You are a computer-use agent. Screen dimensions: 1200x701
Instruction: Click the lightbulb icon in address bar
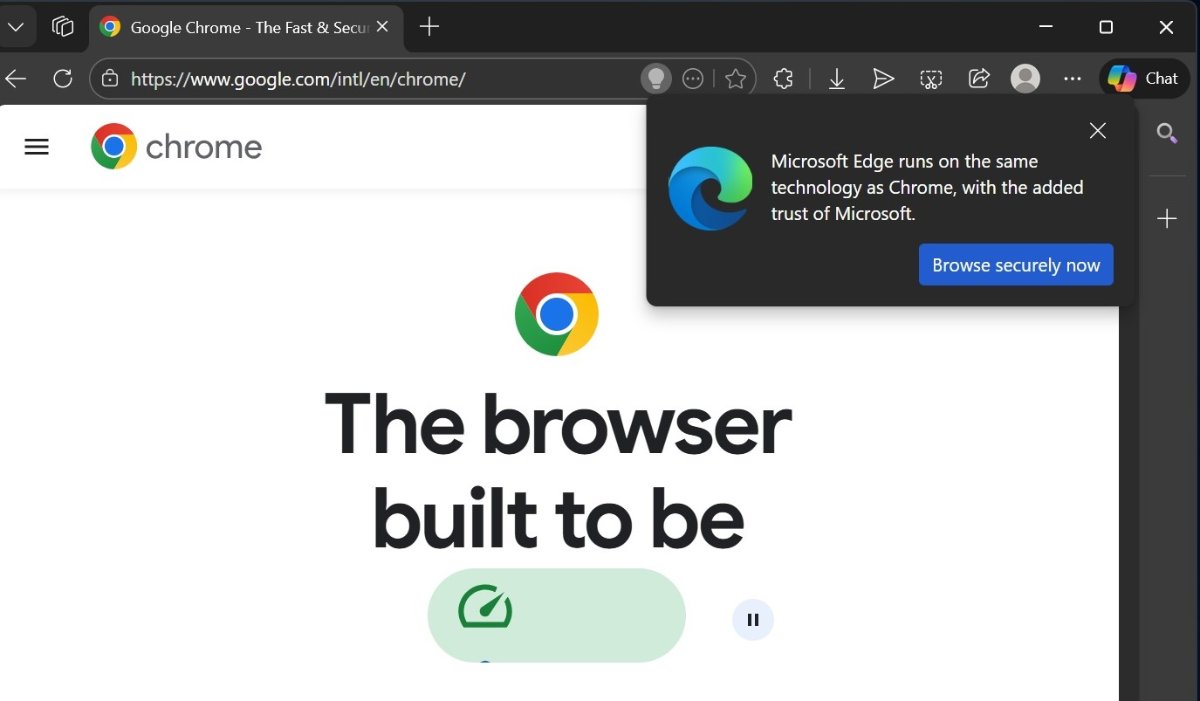655,79
